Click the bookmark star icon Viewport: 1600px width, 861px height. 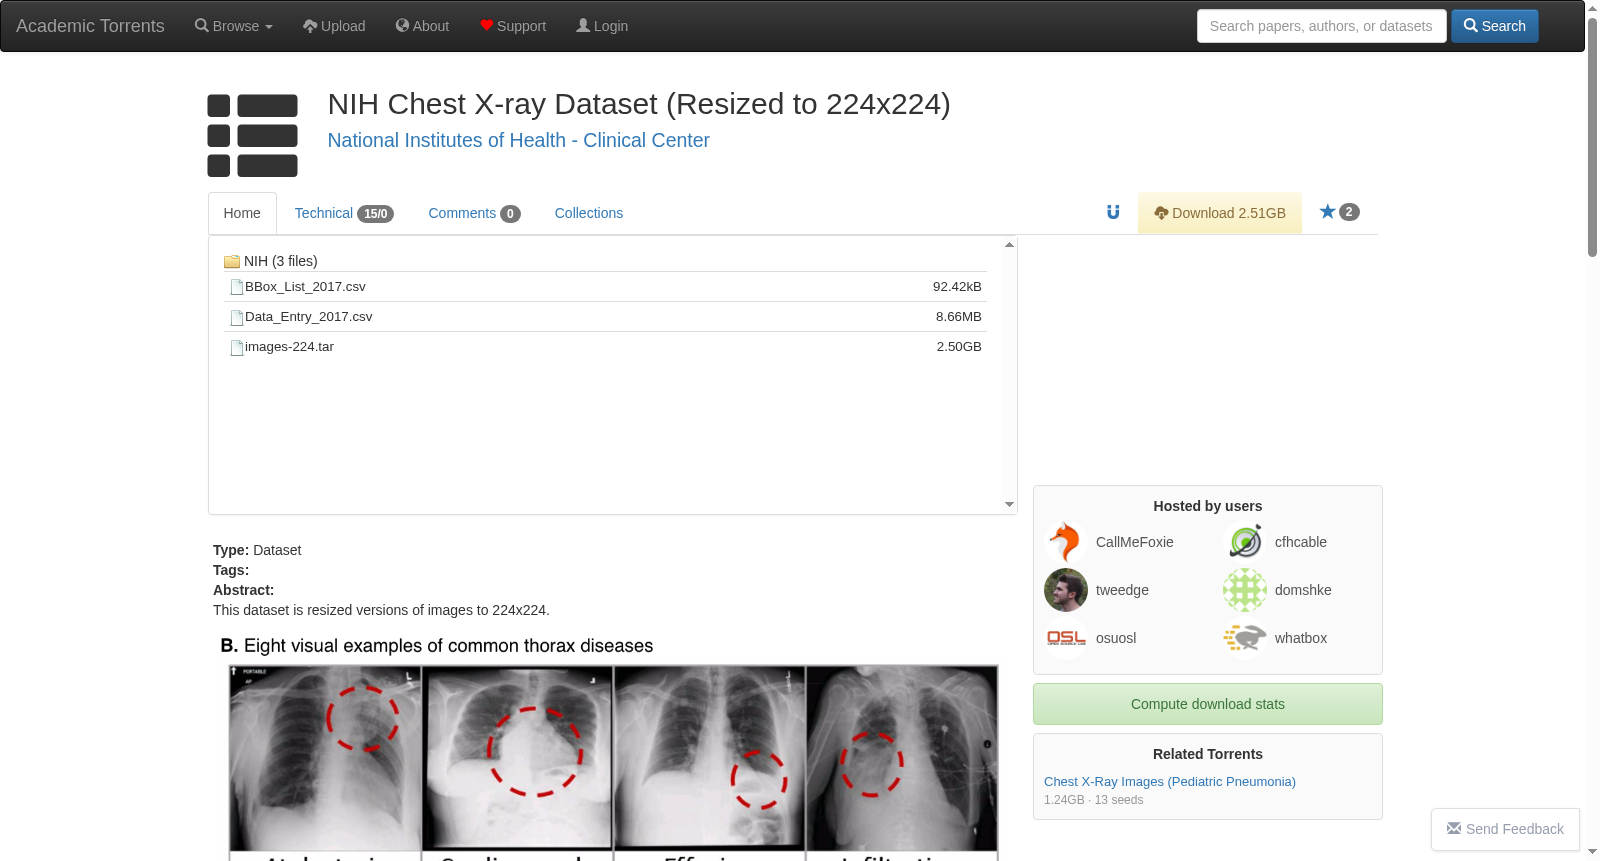1328,212
